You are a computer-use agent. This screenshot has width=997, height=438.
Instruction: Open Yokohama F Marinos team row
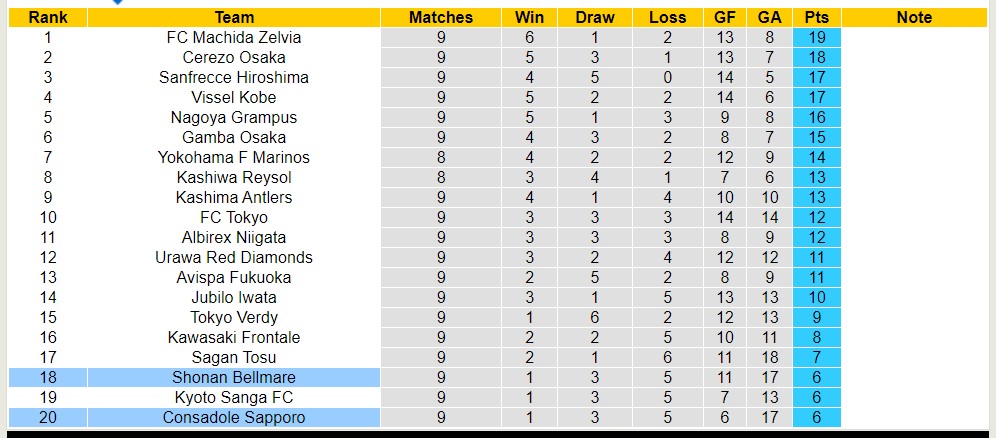pos(234,157)
